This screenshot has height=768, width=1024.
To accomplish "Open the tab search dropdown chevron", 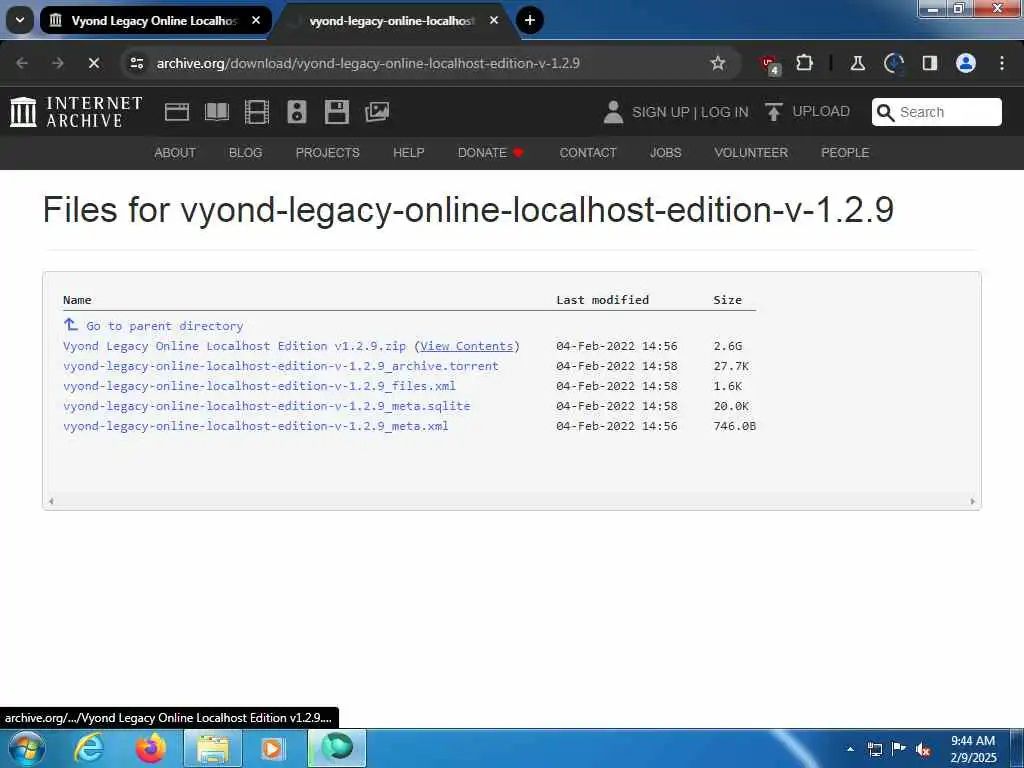I will point(20,20).
